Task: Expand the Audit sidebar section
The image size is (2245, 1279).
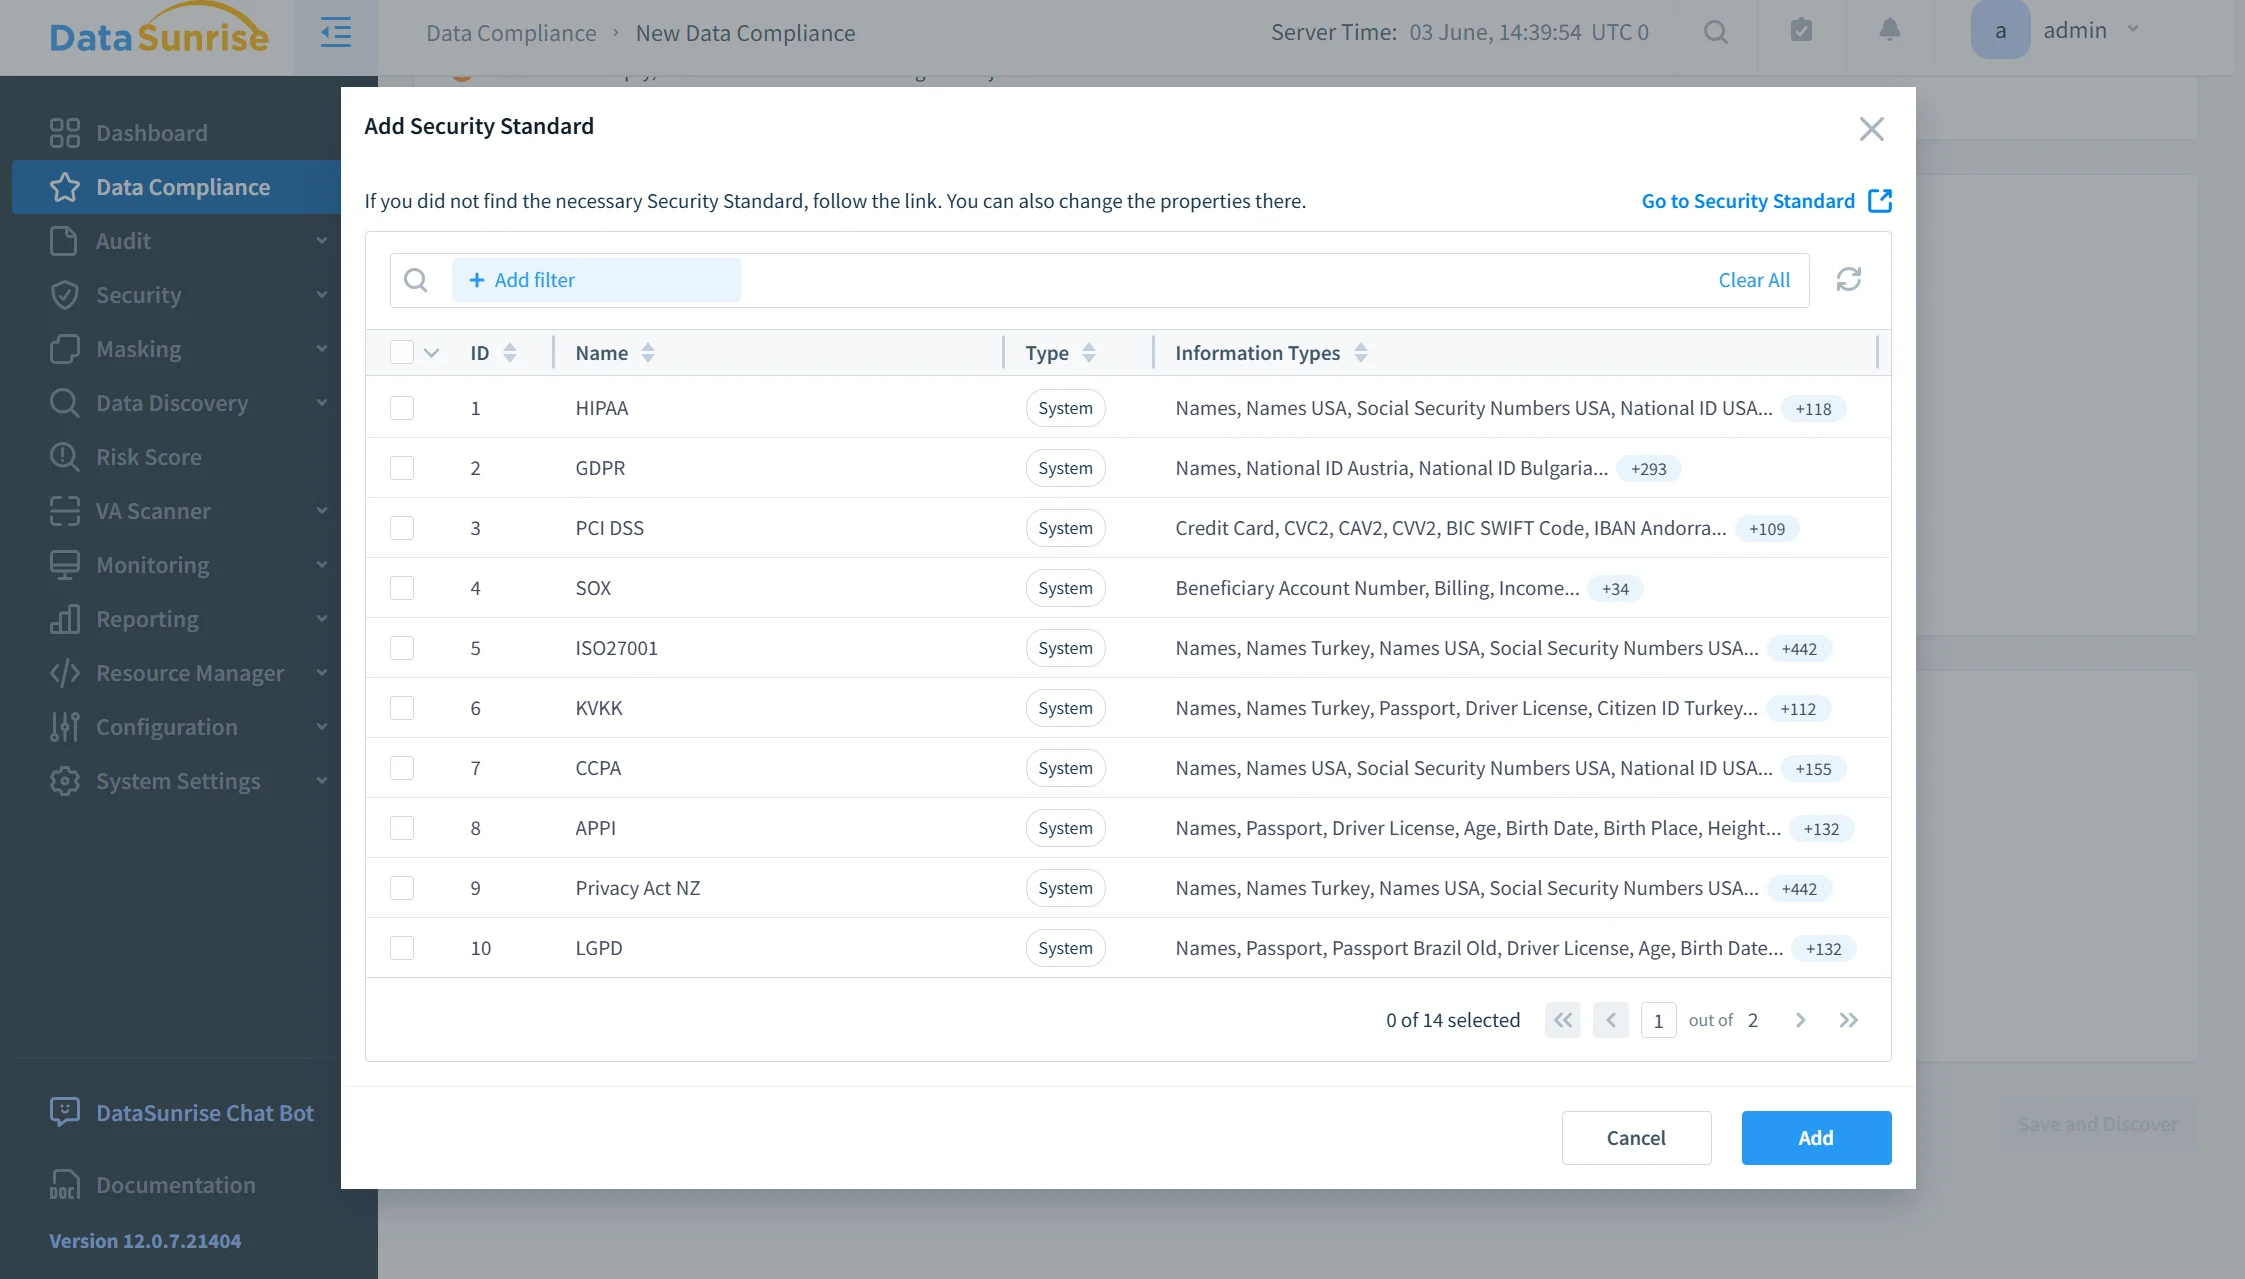Action: (321, 241)
